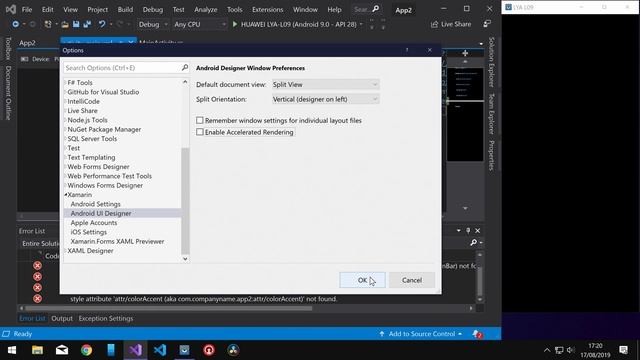Enable Accelerated Rendering checkbox
The width and height of the screenshot is (640, 360).
coord(200,132)
